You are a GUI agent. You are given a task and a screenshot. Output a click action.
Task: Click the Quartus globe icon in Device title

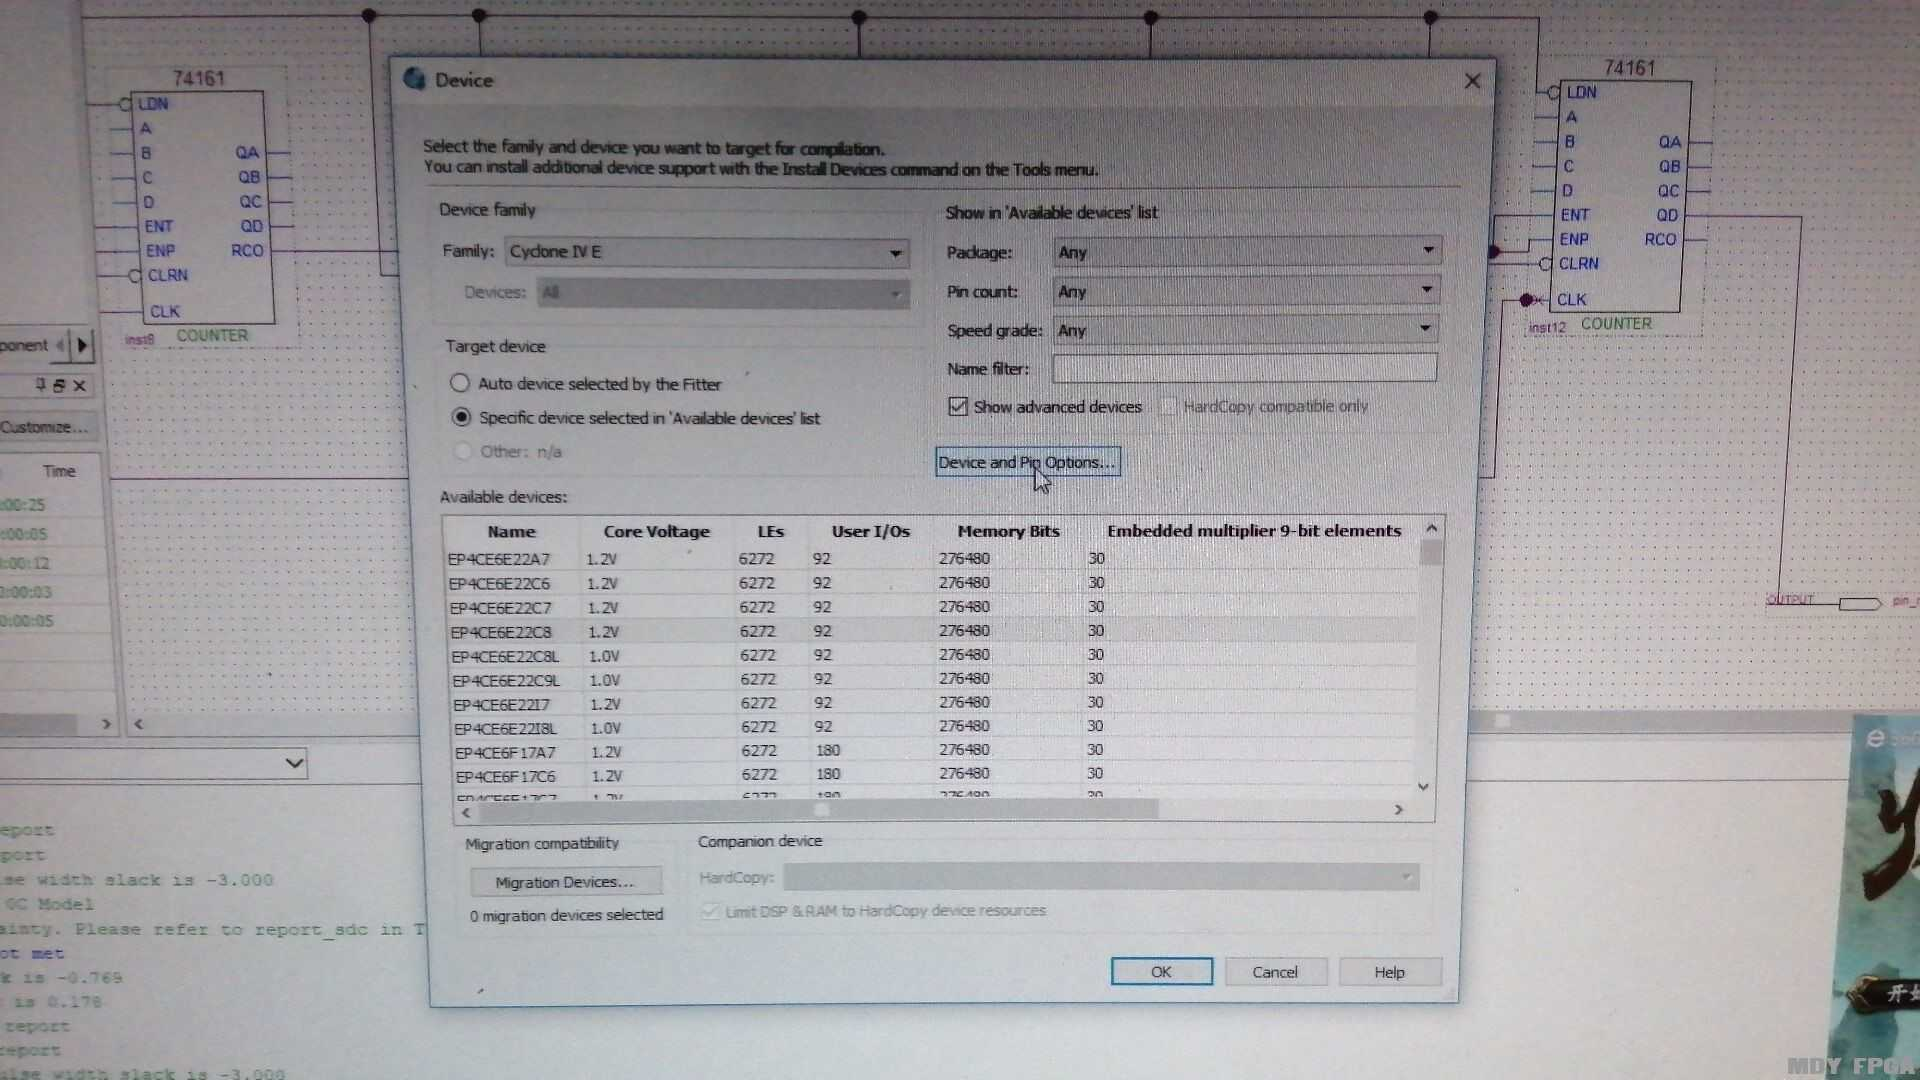[x=415, y=79]
